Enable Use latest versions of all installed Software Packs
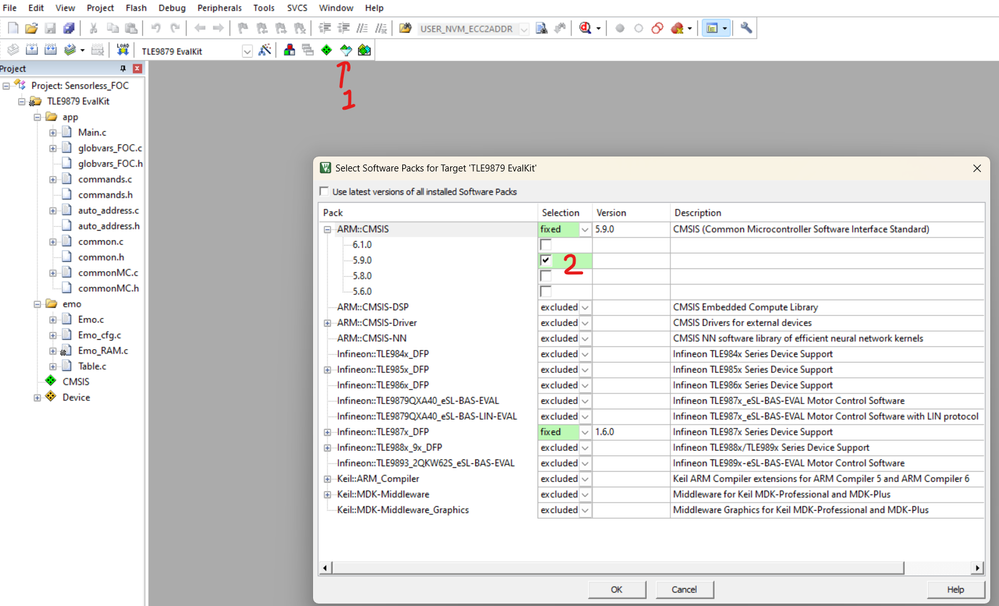This screenshot has height=606, width=999. click(x=325, y=191)
